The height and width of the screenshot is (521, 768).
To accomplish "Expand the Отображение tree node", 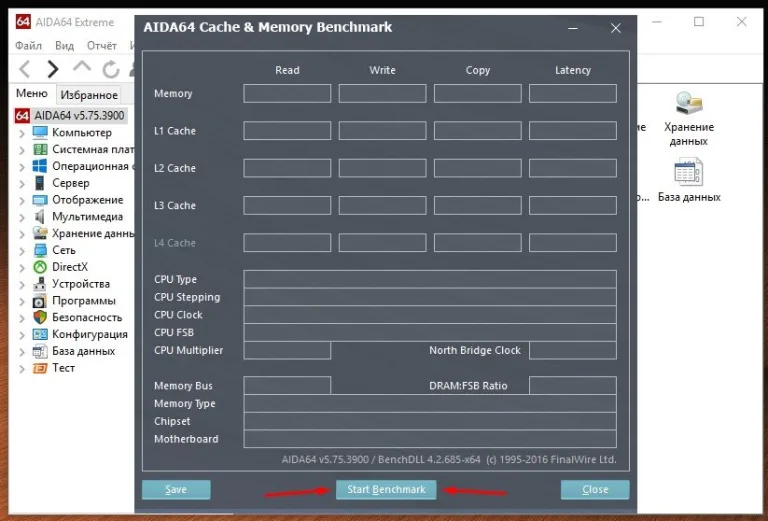I will click(x=22, y=200).
